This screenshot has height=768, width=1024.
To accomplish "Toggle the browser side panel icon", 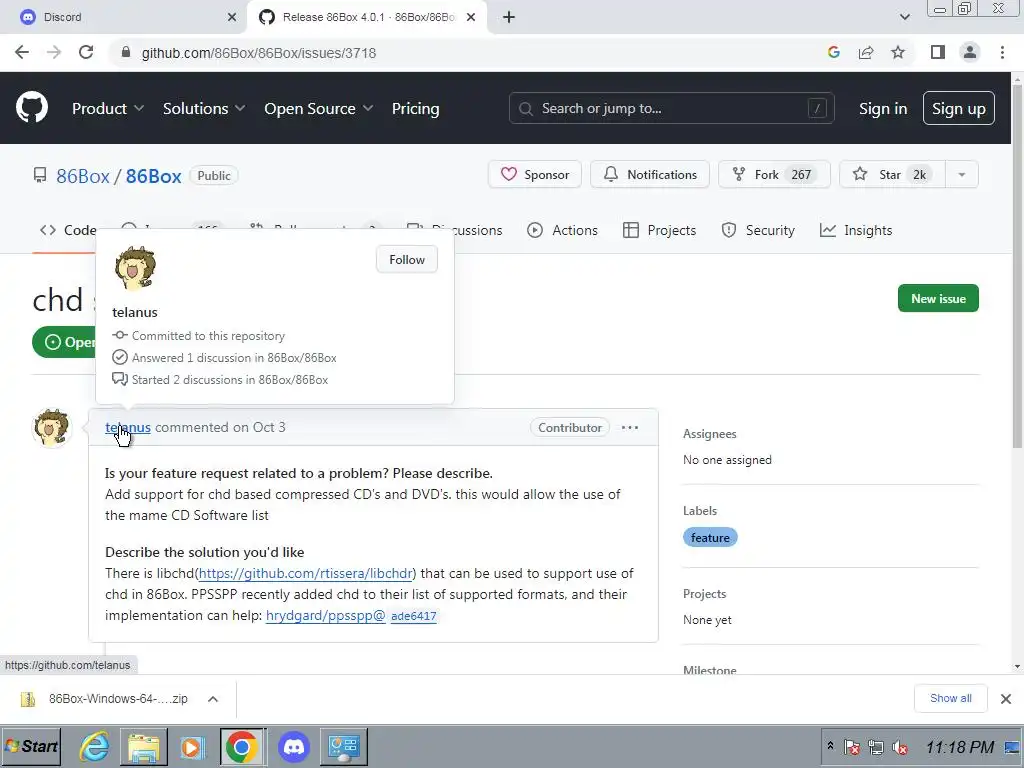I will coord(938,53).
